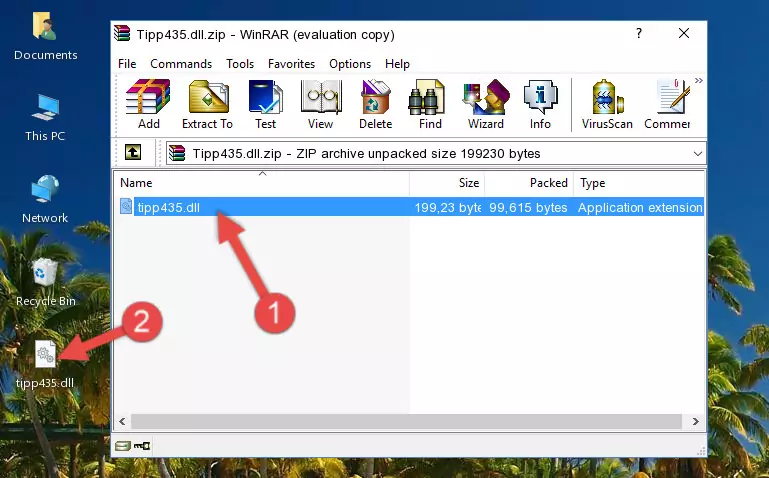Open the Options menu
The height and width of the screenshot is (478, 769).
[350, 64]
